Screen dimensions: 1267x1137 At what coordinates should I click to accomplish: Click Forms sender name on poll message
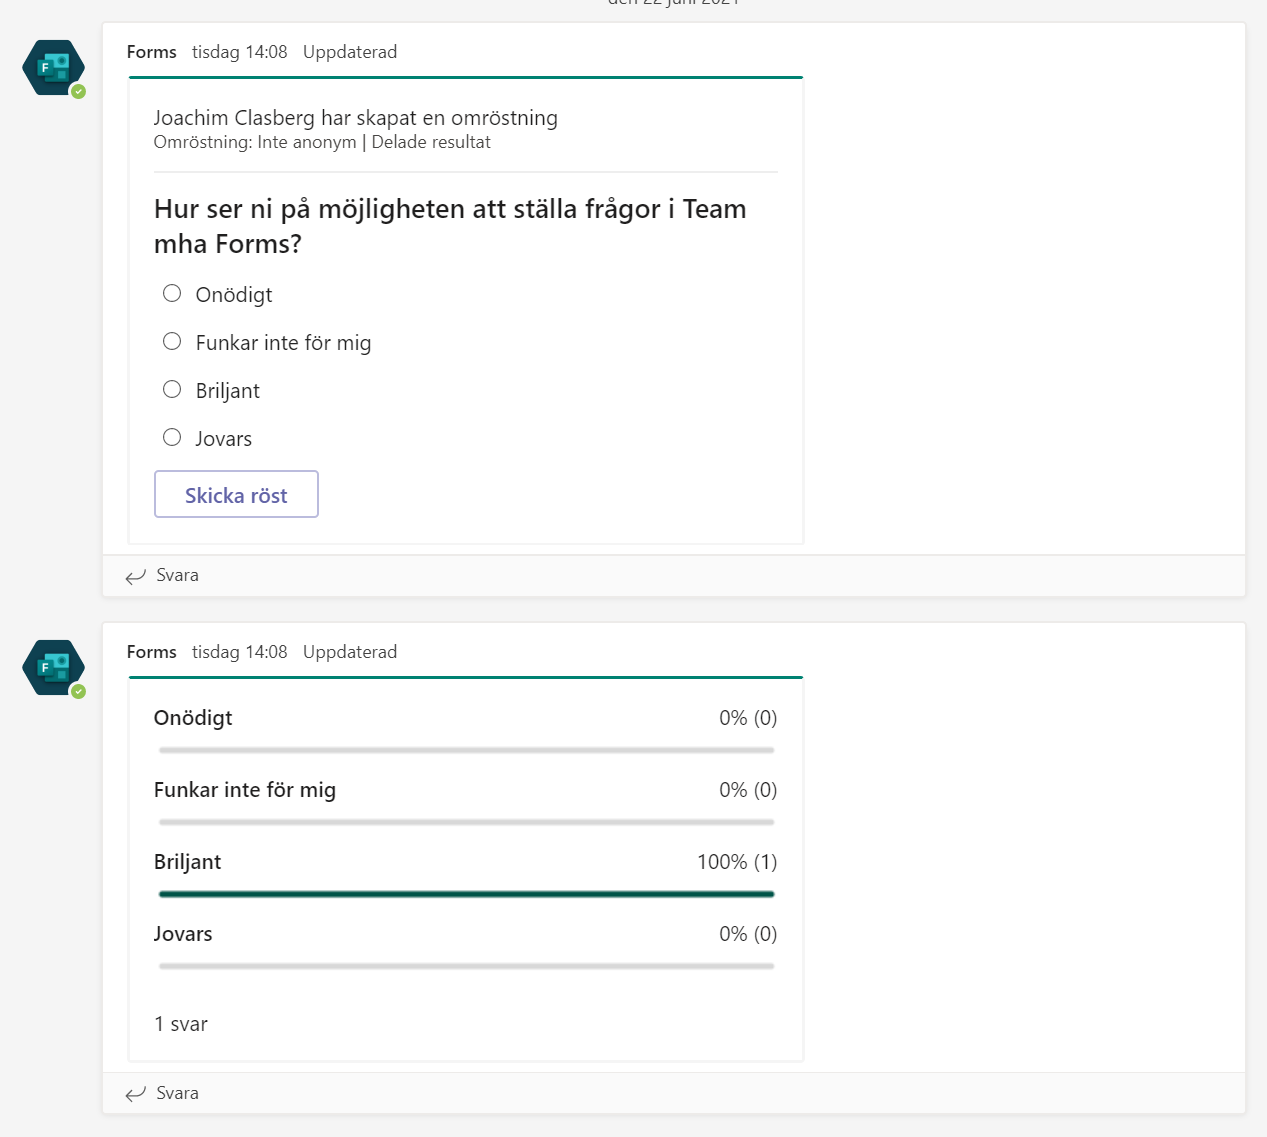coord(151,52)
